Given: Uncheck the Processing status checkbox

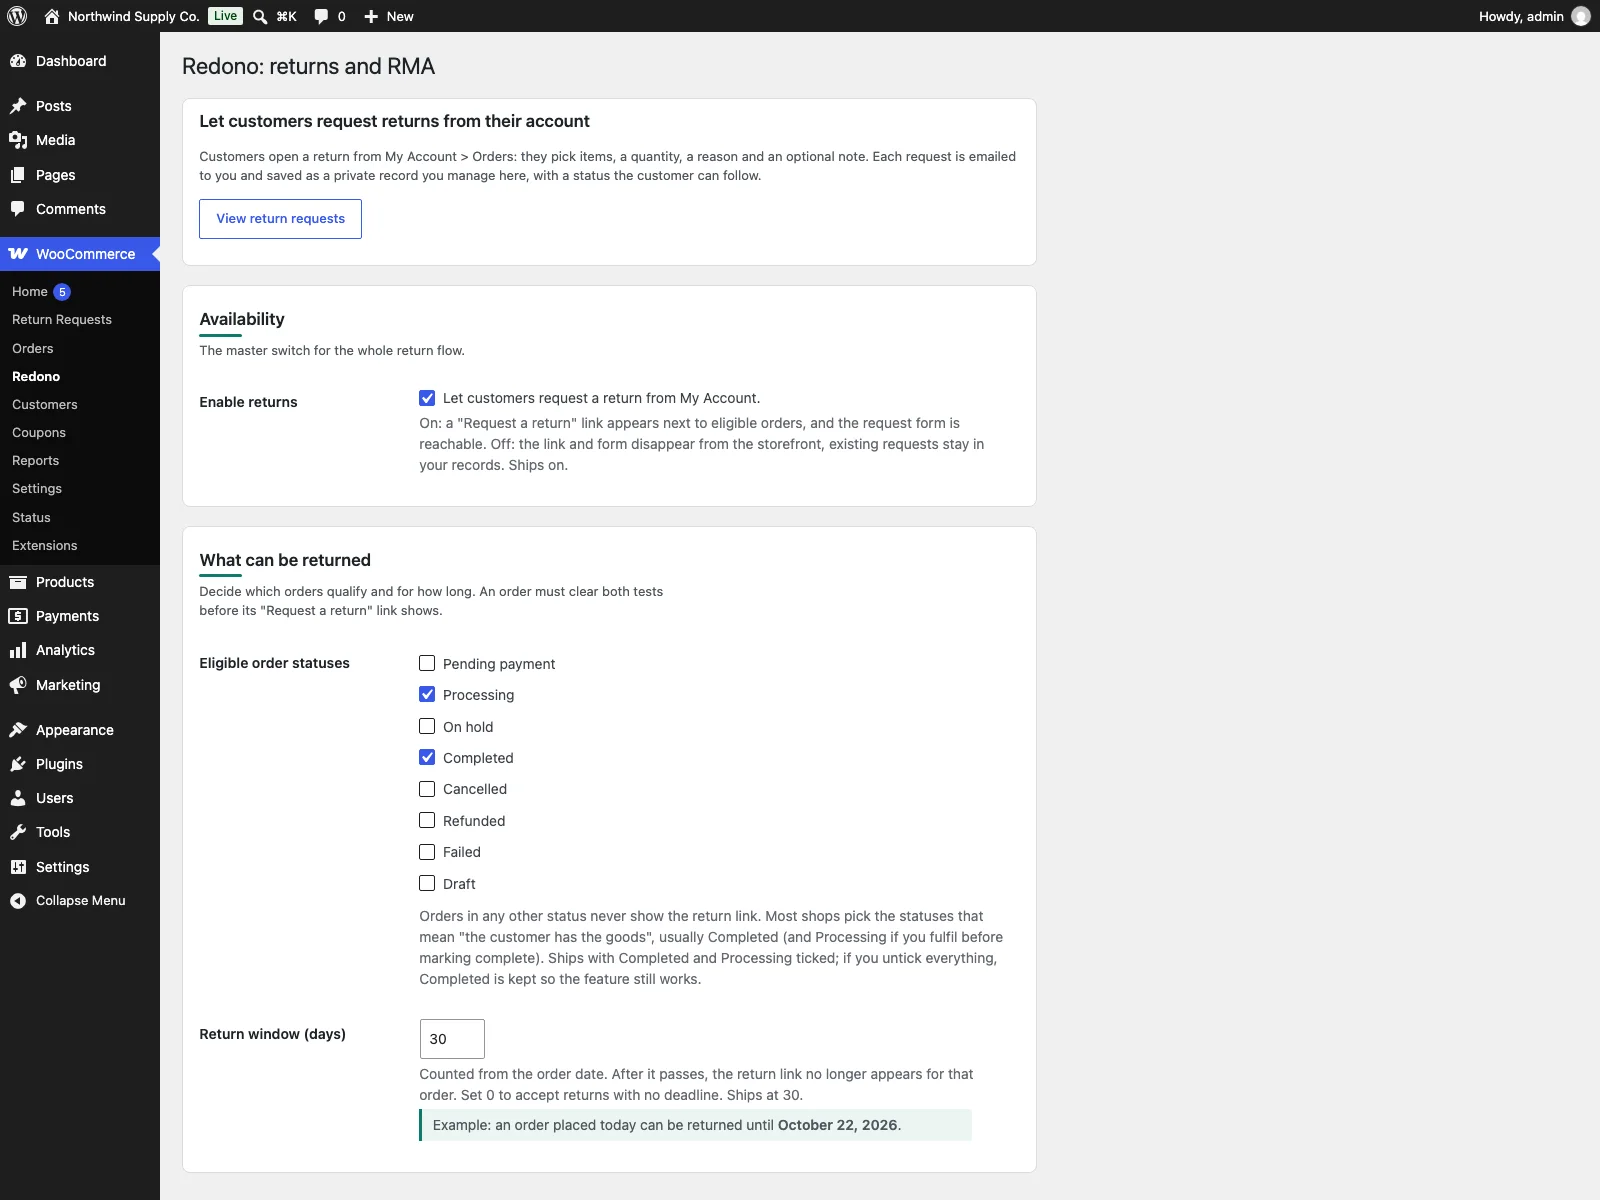Looking at the screenshot, I should pos(427,694).
